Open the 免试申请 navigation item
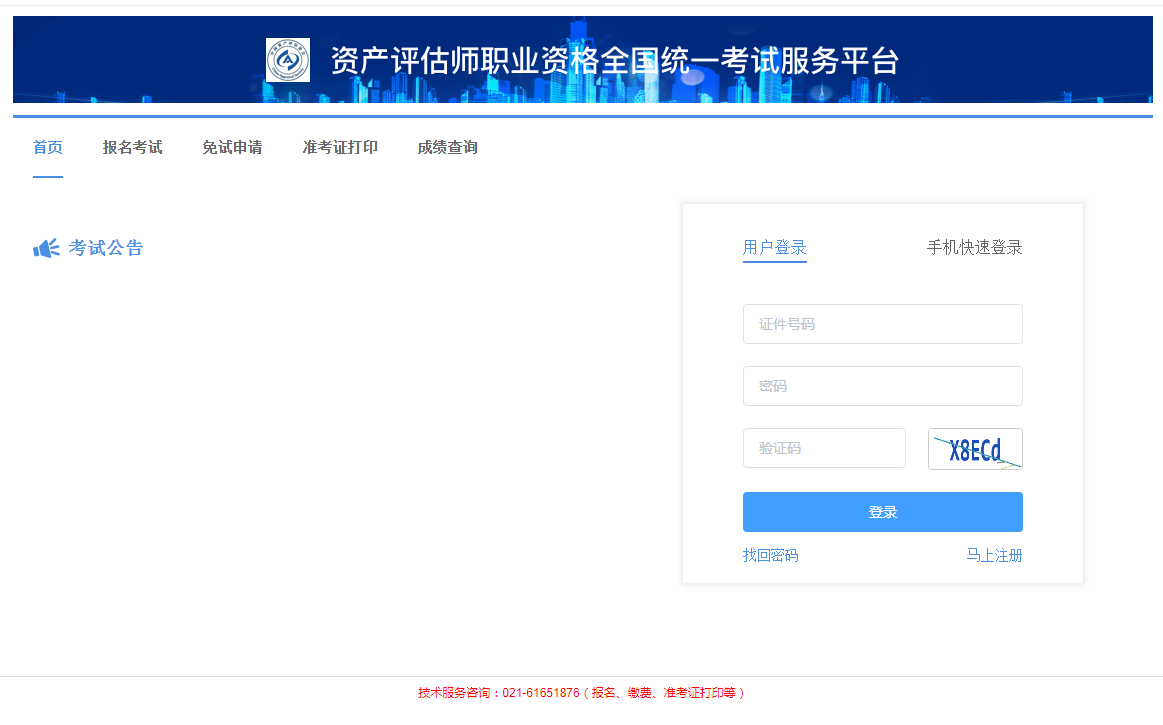This screenshot has width=1163, height=725. pyautogui.click(x=232, y=148)
